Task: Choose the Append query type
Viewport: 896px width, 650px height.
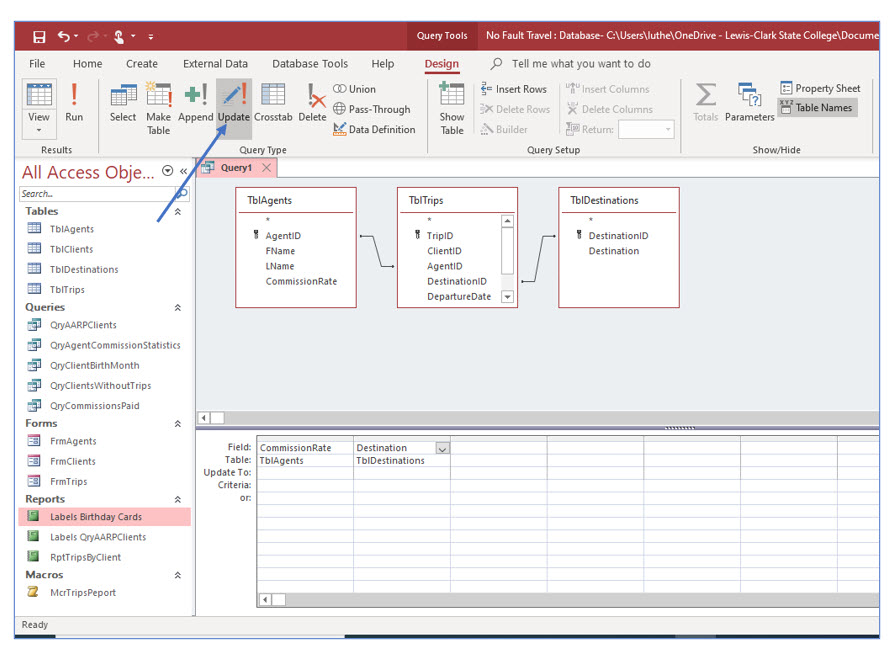Action: pyautogui.click(x=195, y=102)
